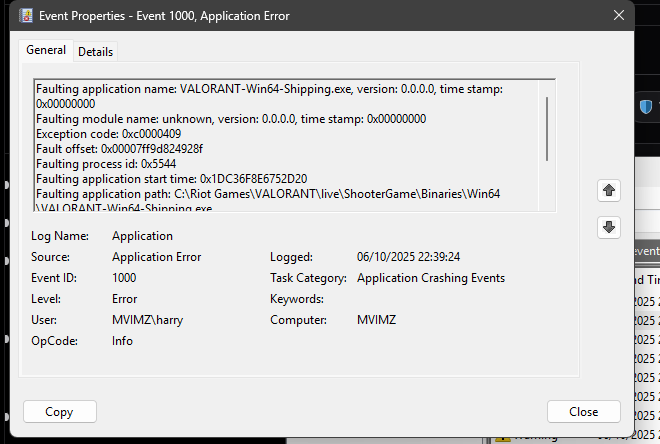
Task: Go to next event with down arrow
Action: tap(609, 228)
